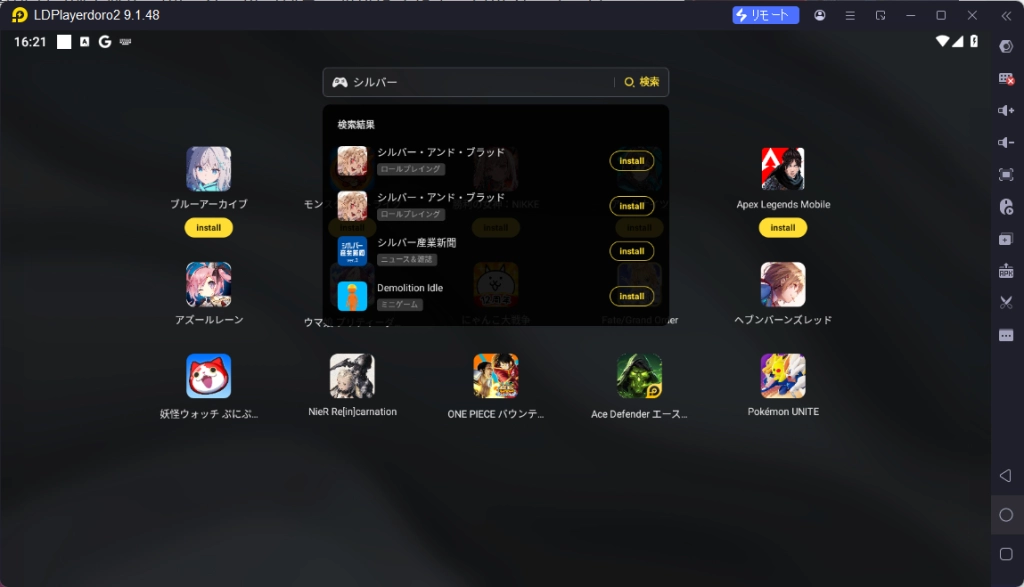Click the ミニゲーム category tag
The height and width of the screenshot is (587, 1024).
(400, 304)
